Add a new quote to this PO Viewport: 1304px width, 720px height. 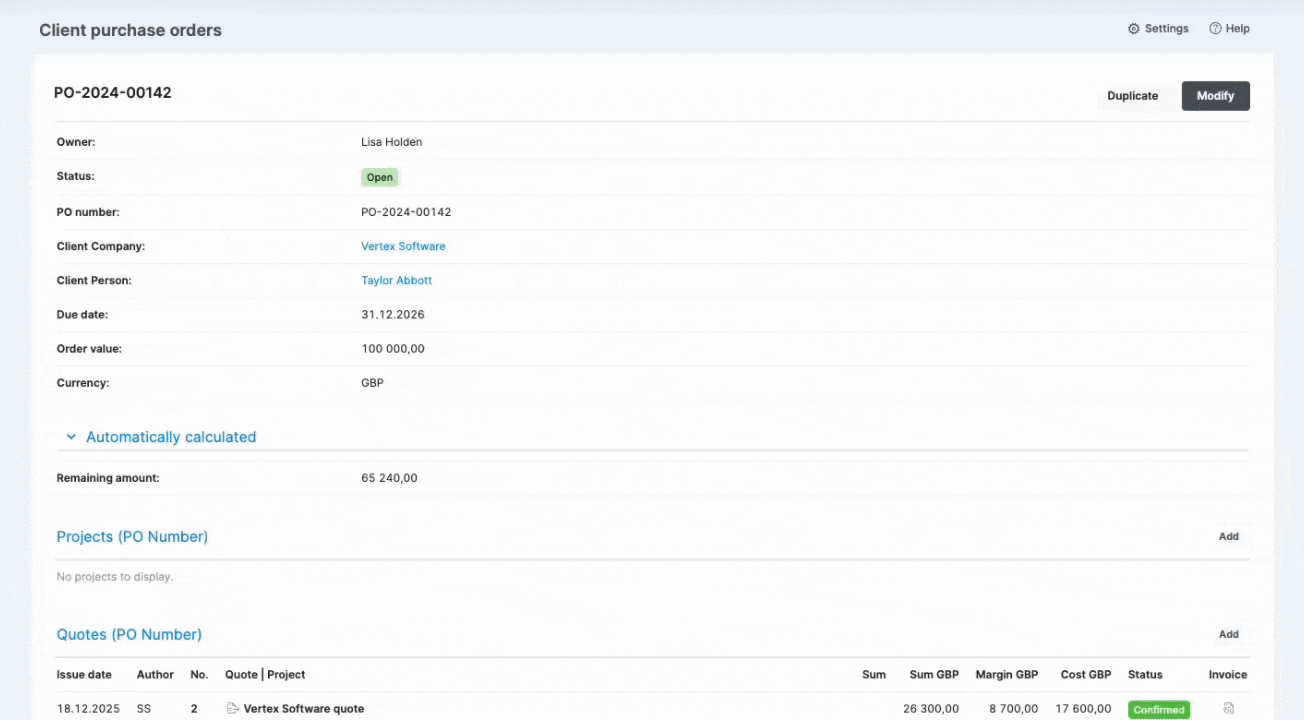click(x=1228, y=635)
